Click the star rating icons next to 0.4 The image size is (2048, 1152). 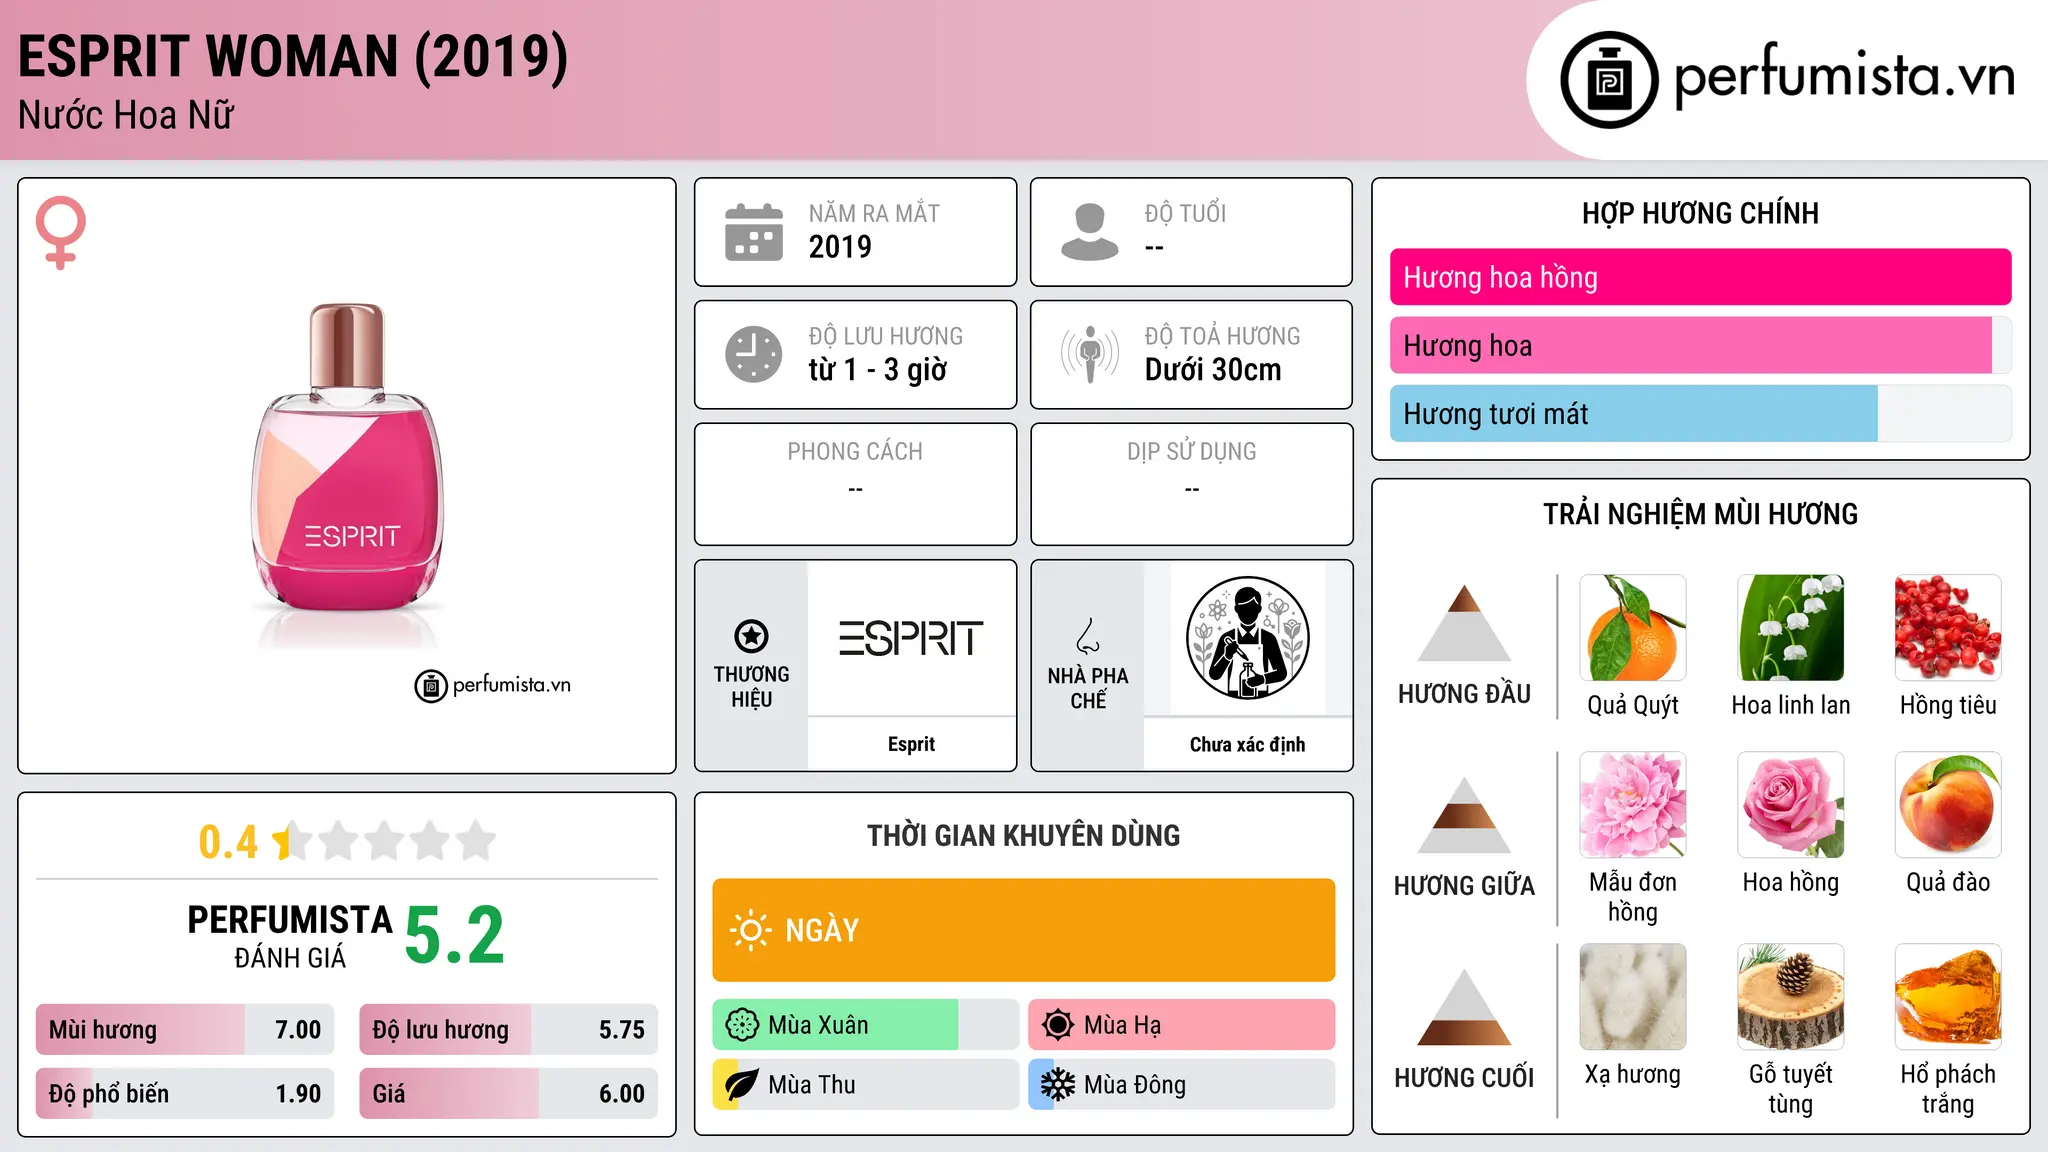point(384,841)
